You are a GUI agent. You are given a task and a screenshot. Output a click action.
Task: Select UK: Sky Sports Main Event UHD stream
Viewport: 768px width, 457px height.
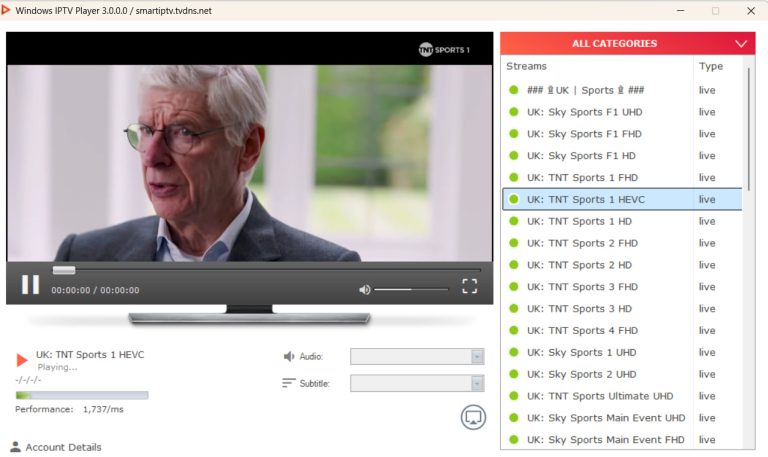point(622,418)
